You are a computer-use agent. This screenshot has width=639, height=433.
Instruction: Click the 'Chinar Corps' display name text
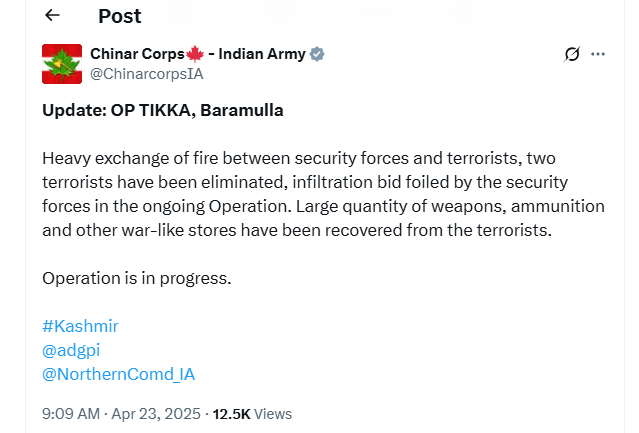(x=137, y=54)
